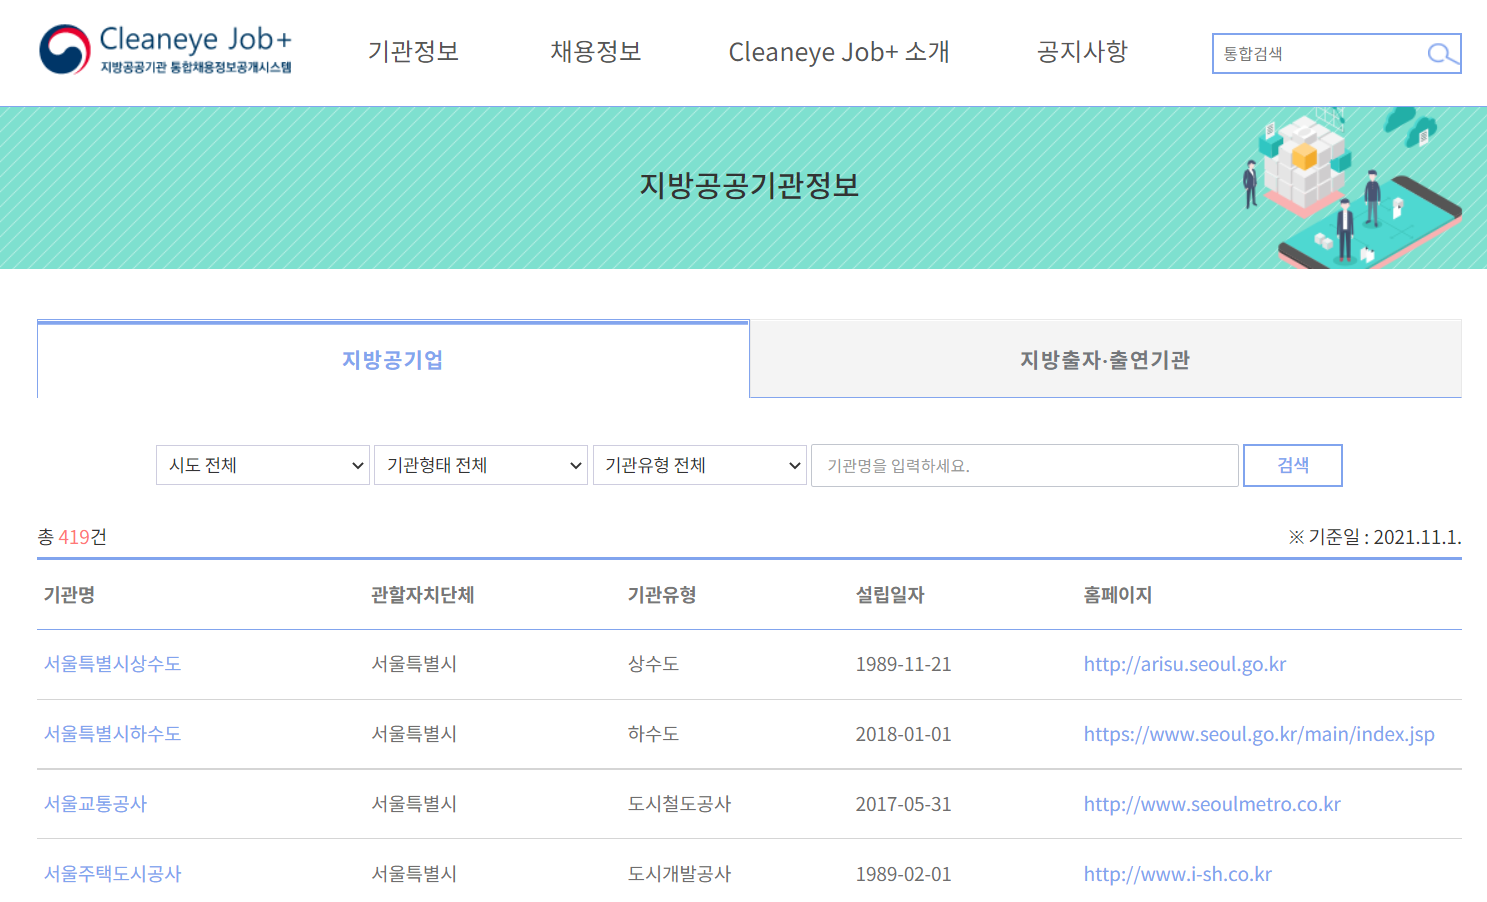Click the date cell 2018-01-01
The image size is (1487, 902).
[903, 734]
